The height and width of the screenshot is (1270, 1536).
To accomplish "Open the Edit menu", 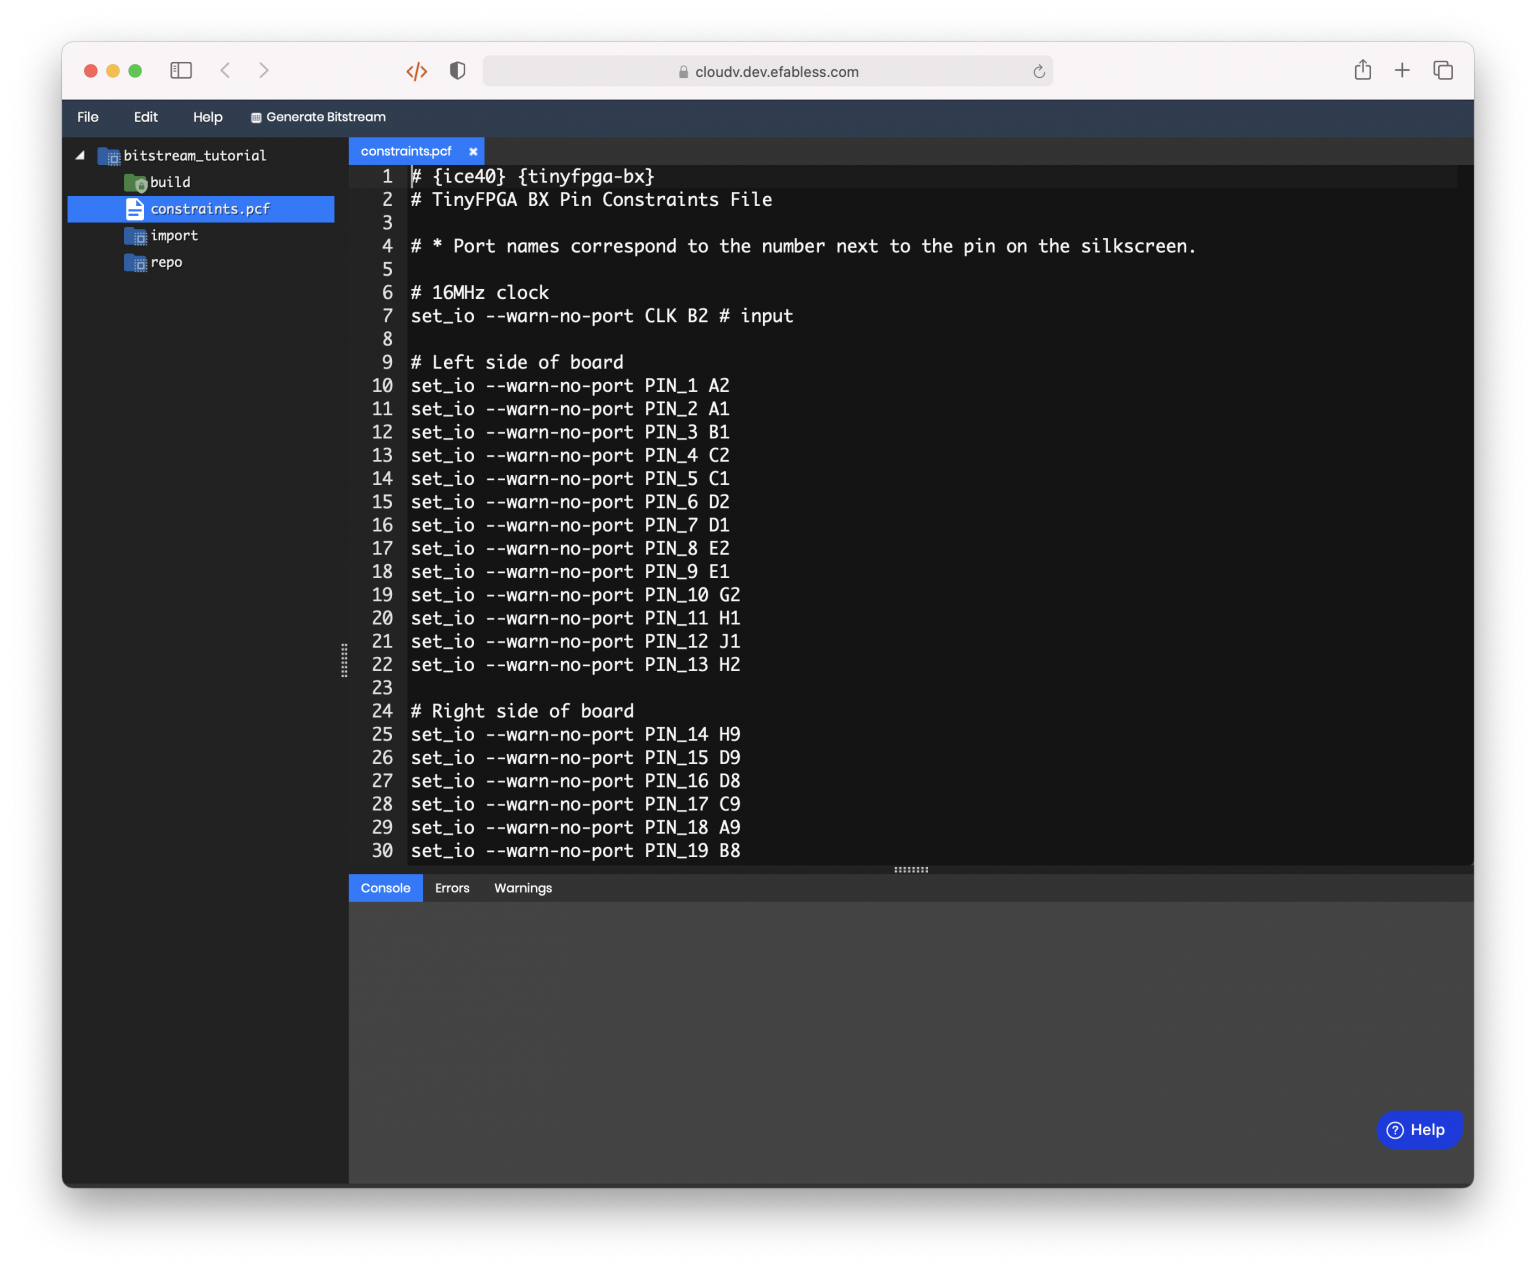I will 146,117.
